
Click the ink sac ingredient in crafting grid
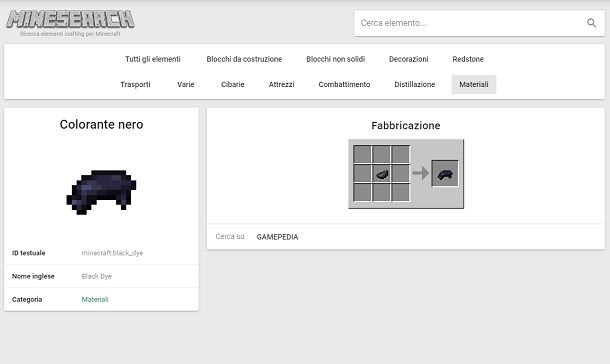coord(382,173)
